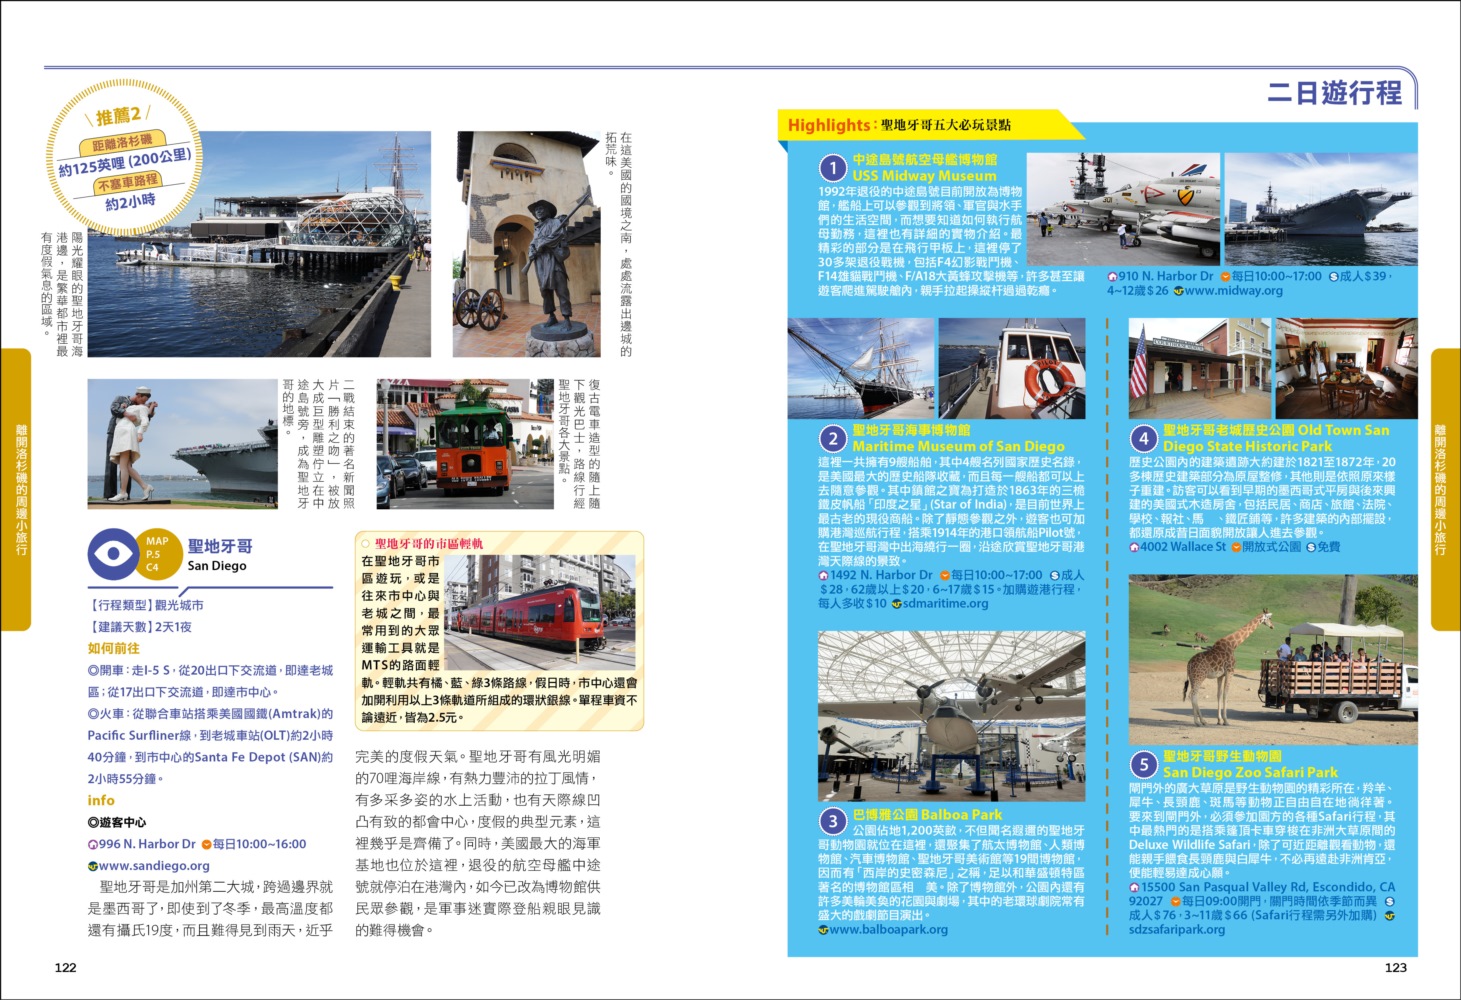Click the 如何前往 heading

click(x=113, y=648)
